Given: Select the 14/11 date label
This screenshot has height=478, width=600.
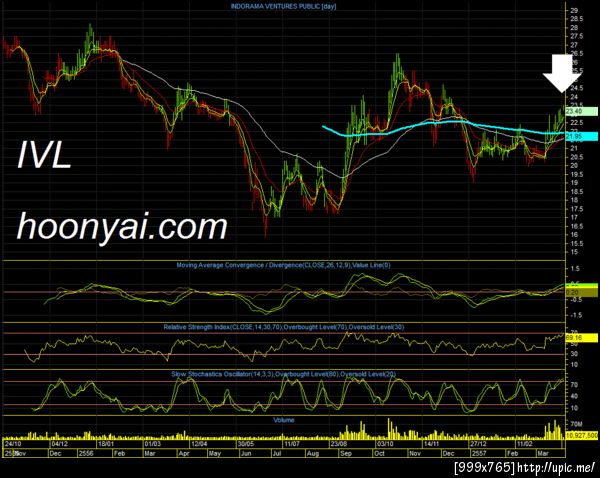Looking at the screenshot, I should click(431, 444).
